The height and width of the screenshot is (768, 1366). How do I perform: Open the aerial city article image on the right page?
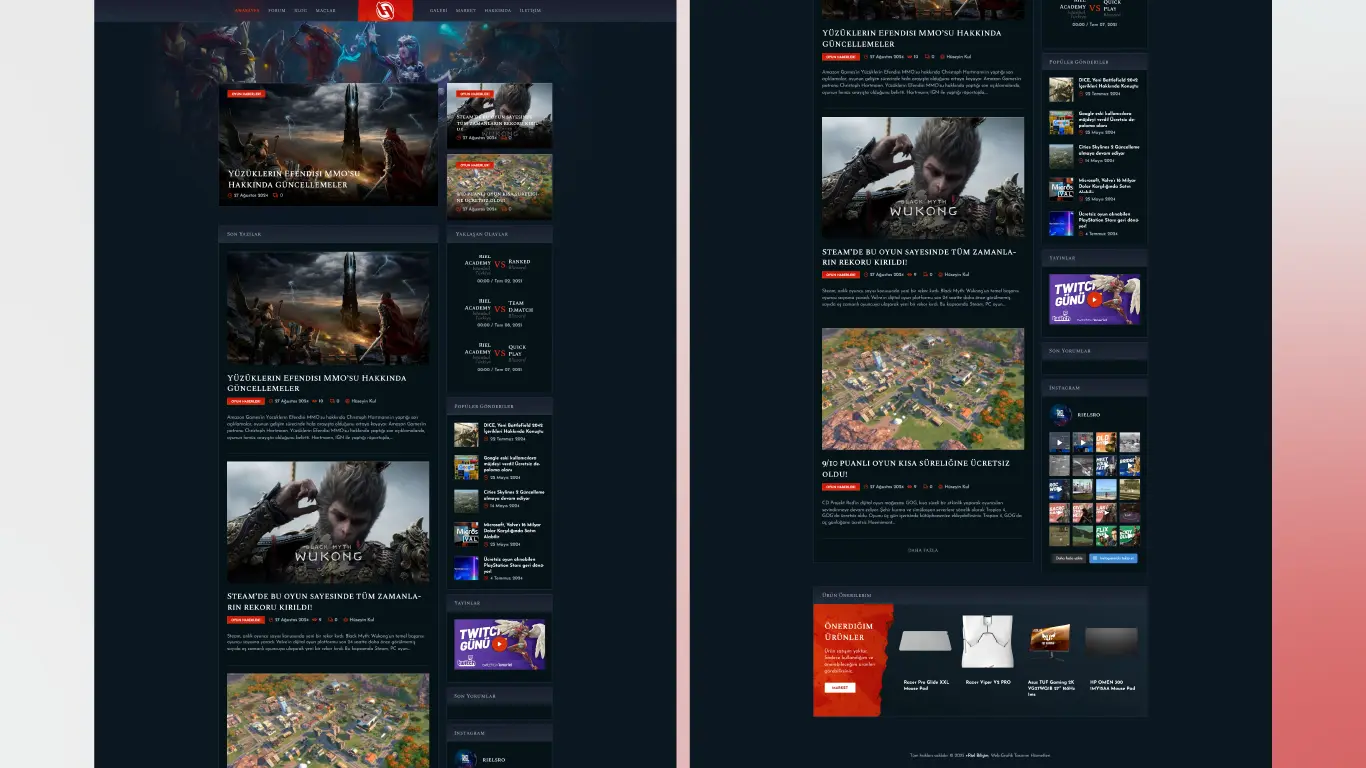click(923, 389)
